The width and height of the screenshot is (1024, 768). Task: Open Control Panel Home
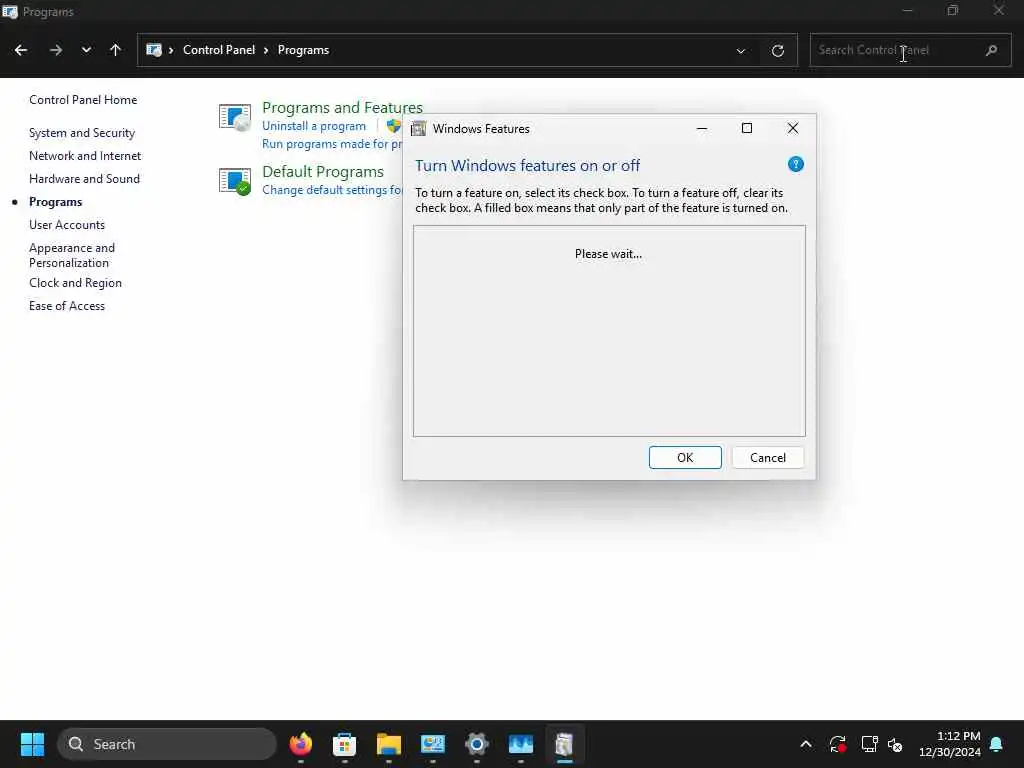(x=83, y=100)
